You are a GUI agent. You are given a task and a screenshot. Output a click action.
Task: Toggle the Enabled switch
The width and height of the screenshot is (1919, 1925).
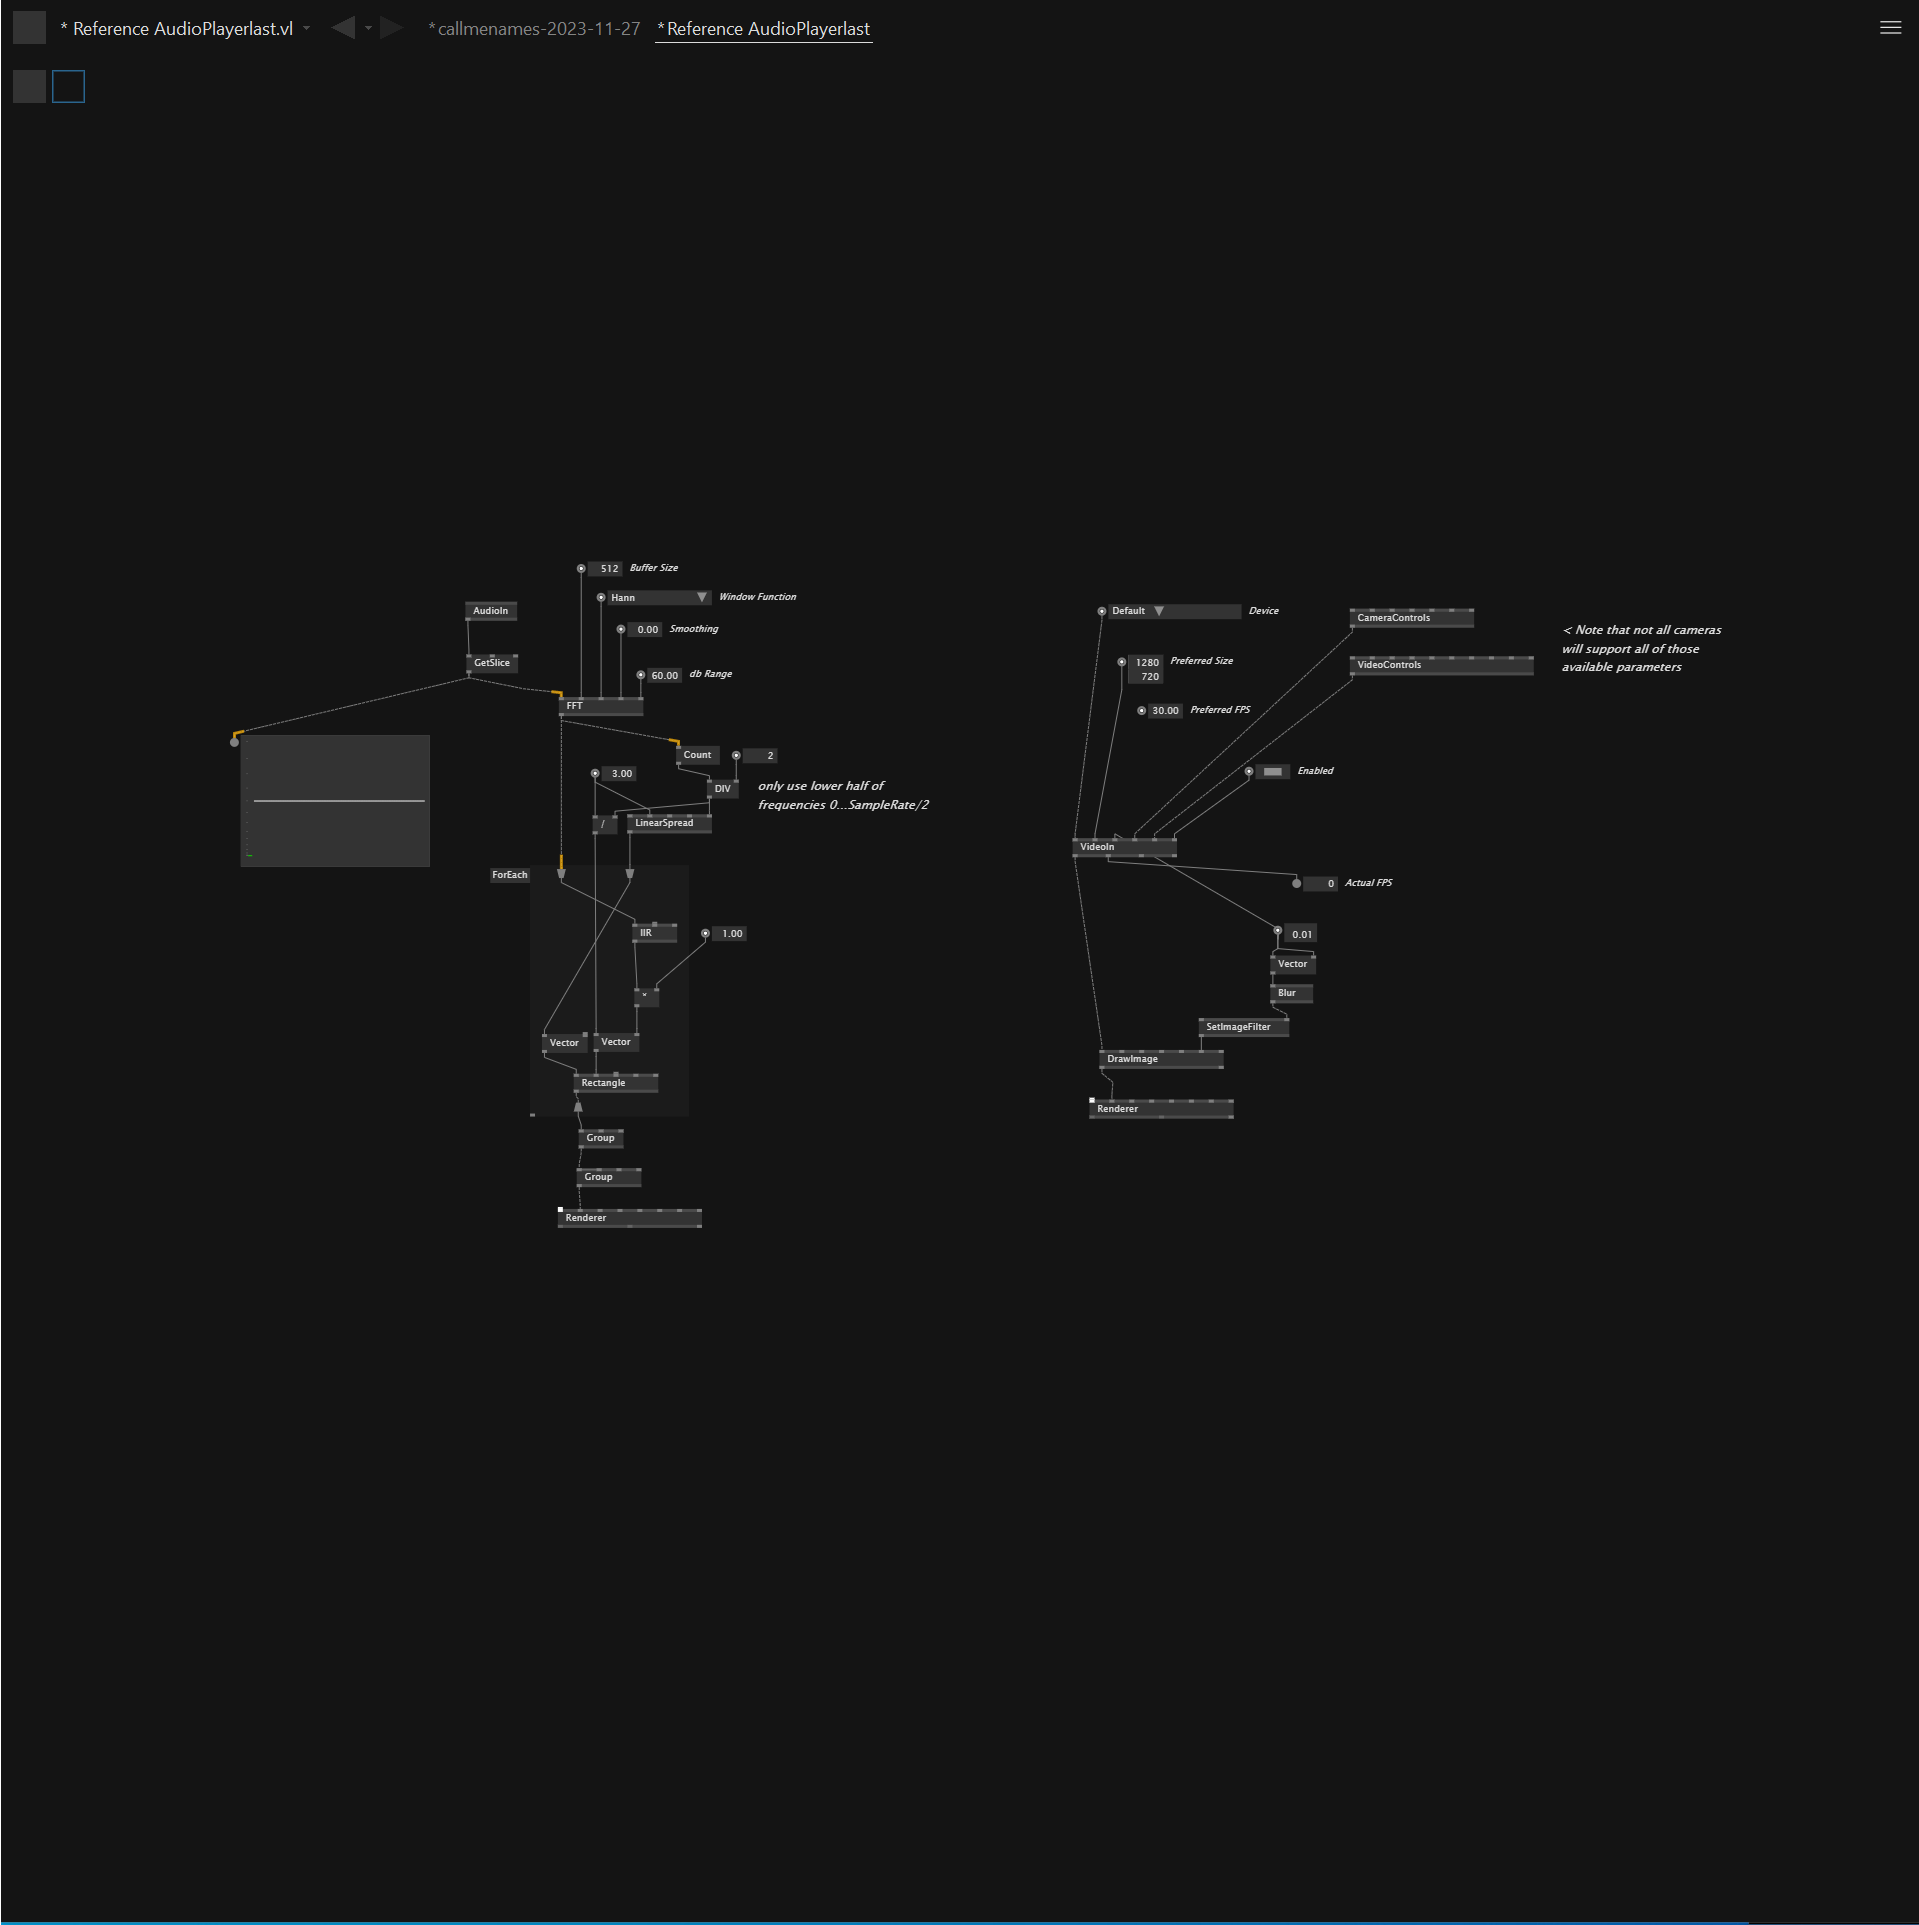1272,771
